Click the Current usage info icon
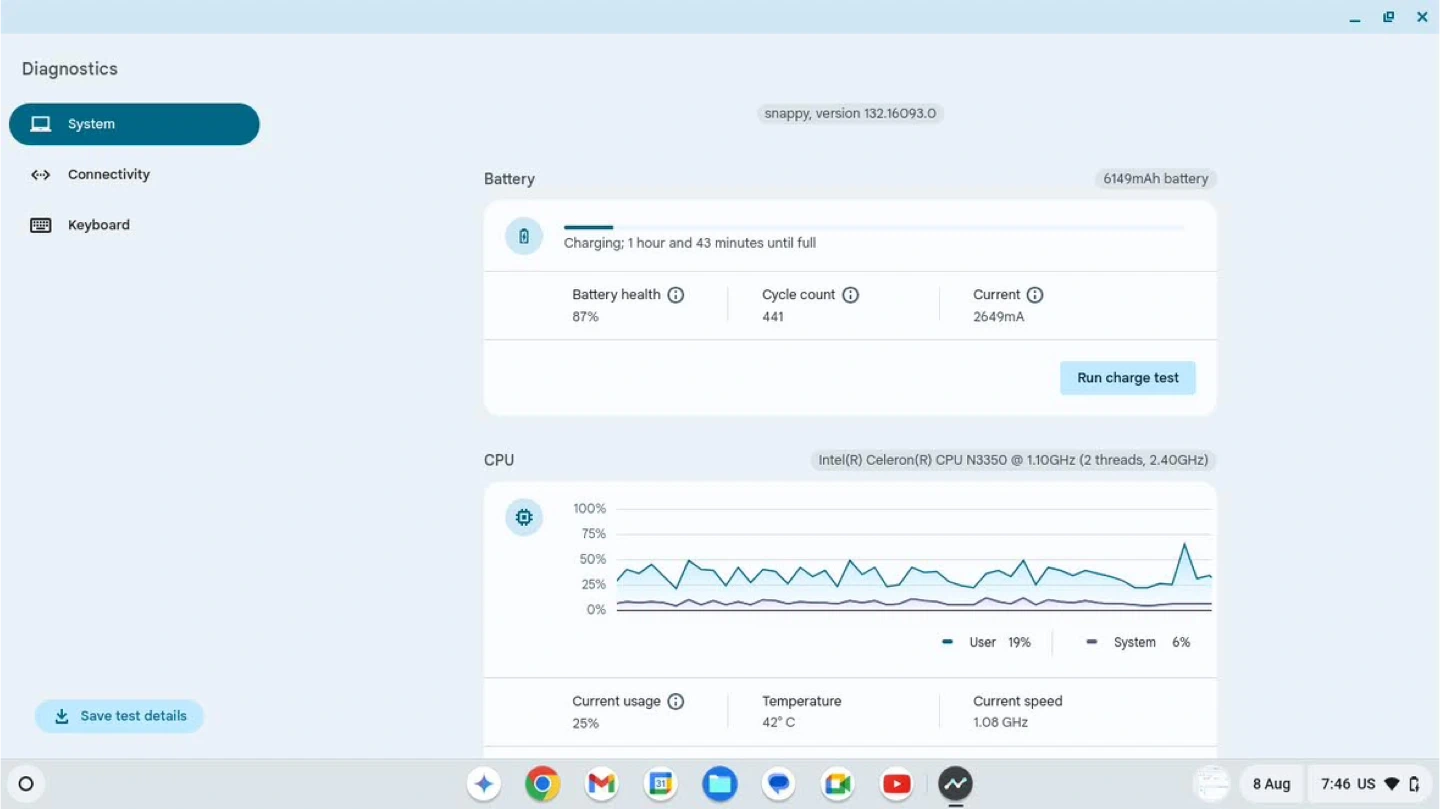Viewport: 1440px width, 809px height. pos(676,702)
